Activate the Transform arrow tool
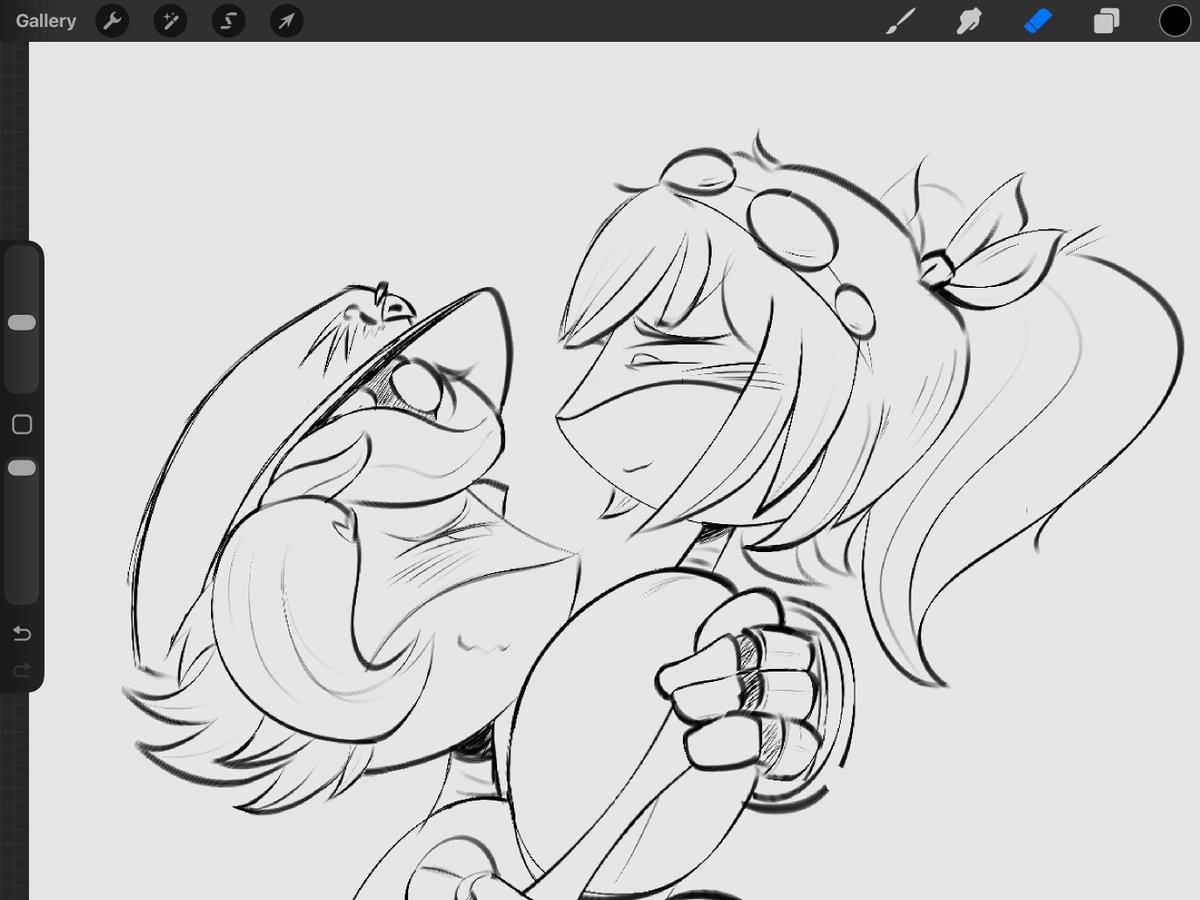The height and width of the screenshot is (900, 1200). pos(286,21)
